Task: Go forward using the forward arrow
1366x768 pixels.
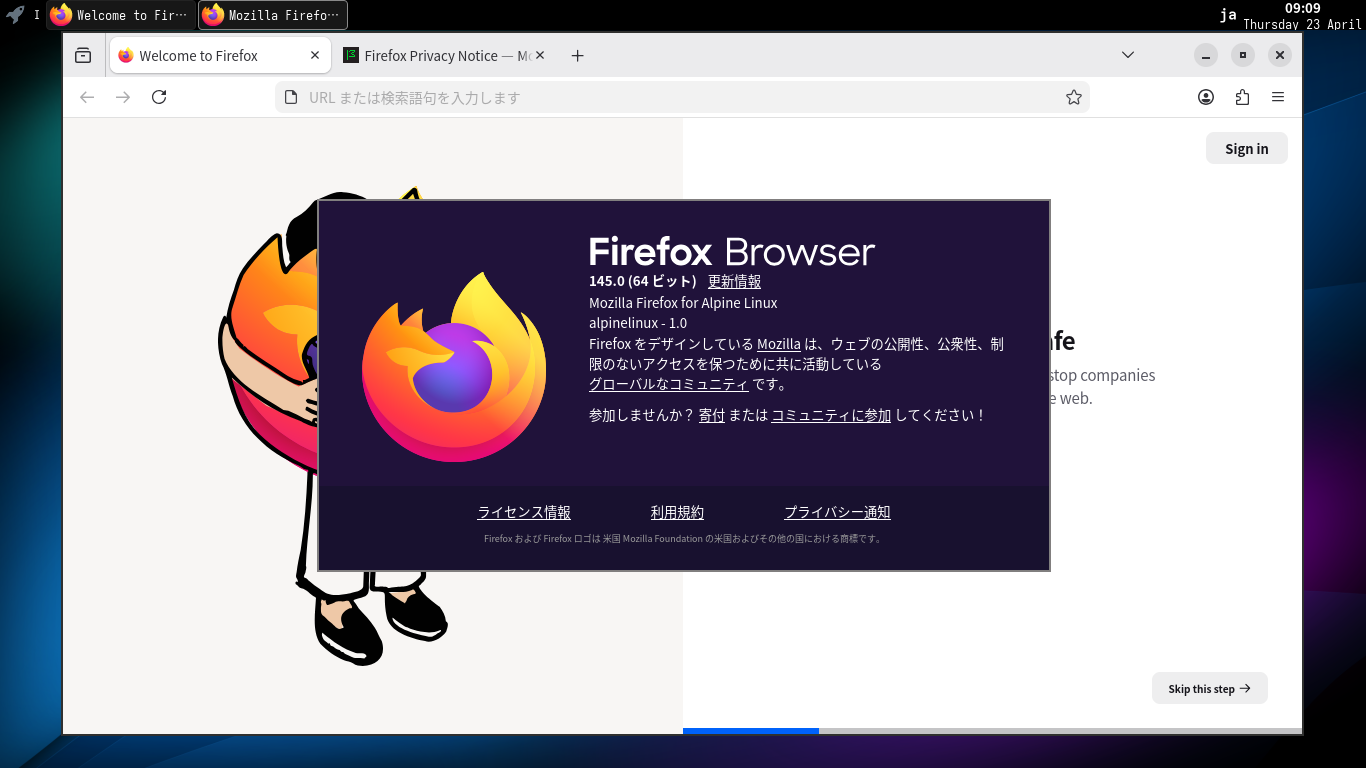Action: (x=123, y=97)
